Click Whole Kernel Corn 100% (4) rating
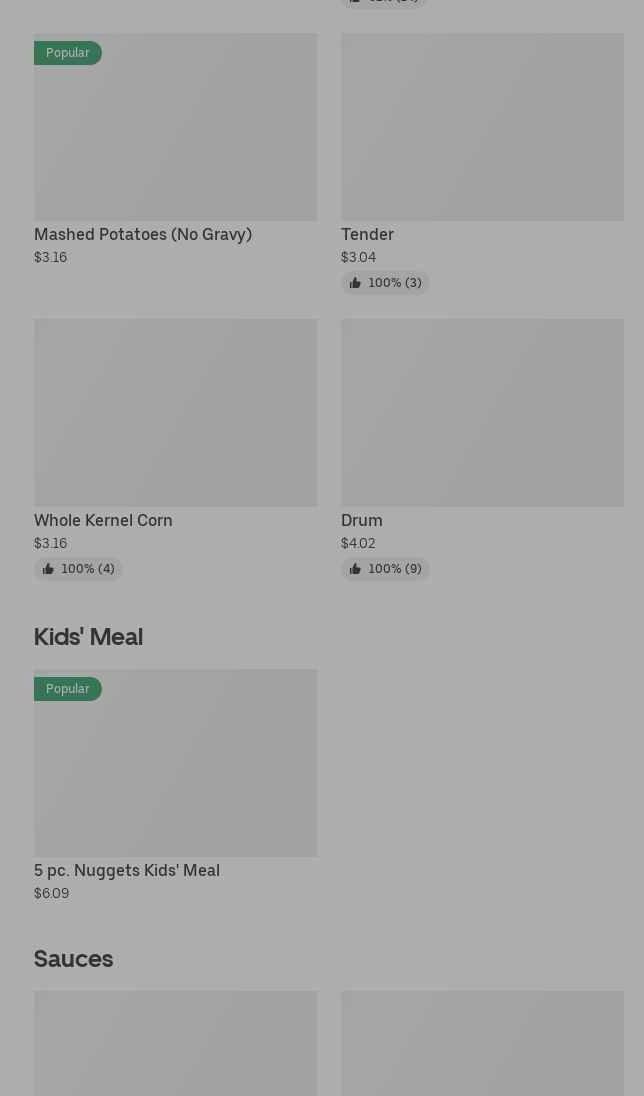Viewport: 644px width, 1096px height. click(87, 569)
